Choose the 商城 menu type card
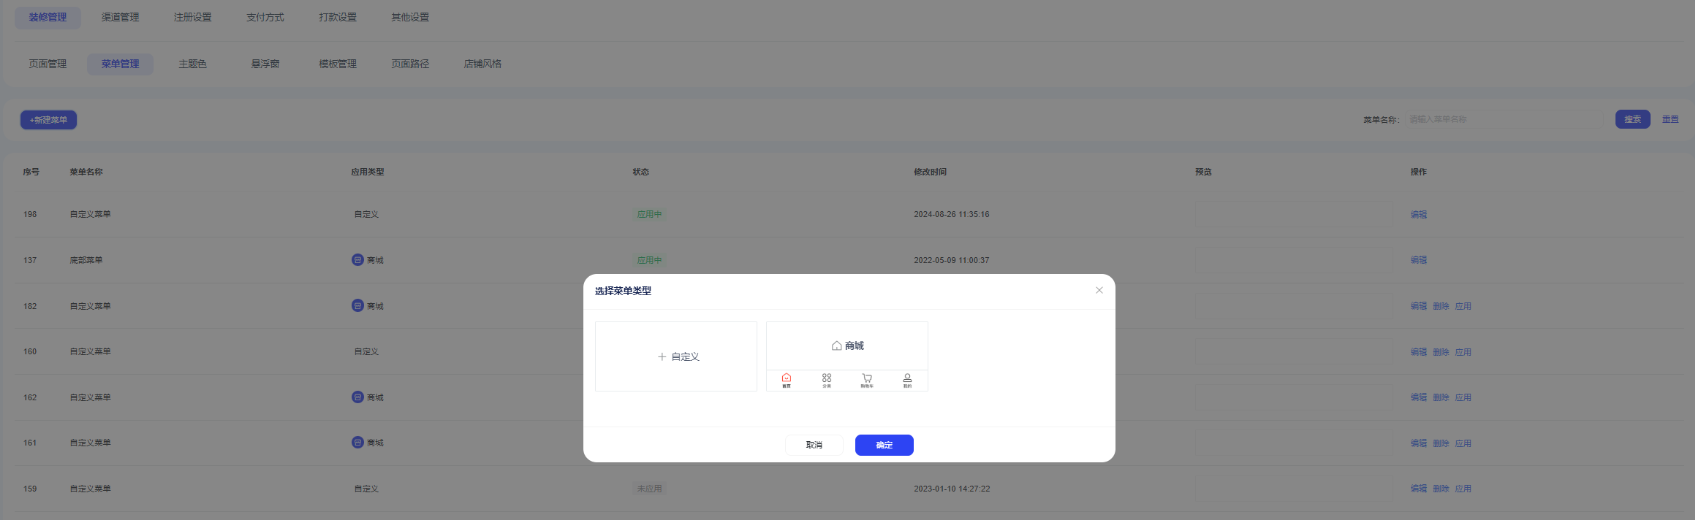The image size is (1695, 520). tap(847, 346)
